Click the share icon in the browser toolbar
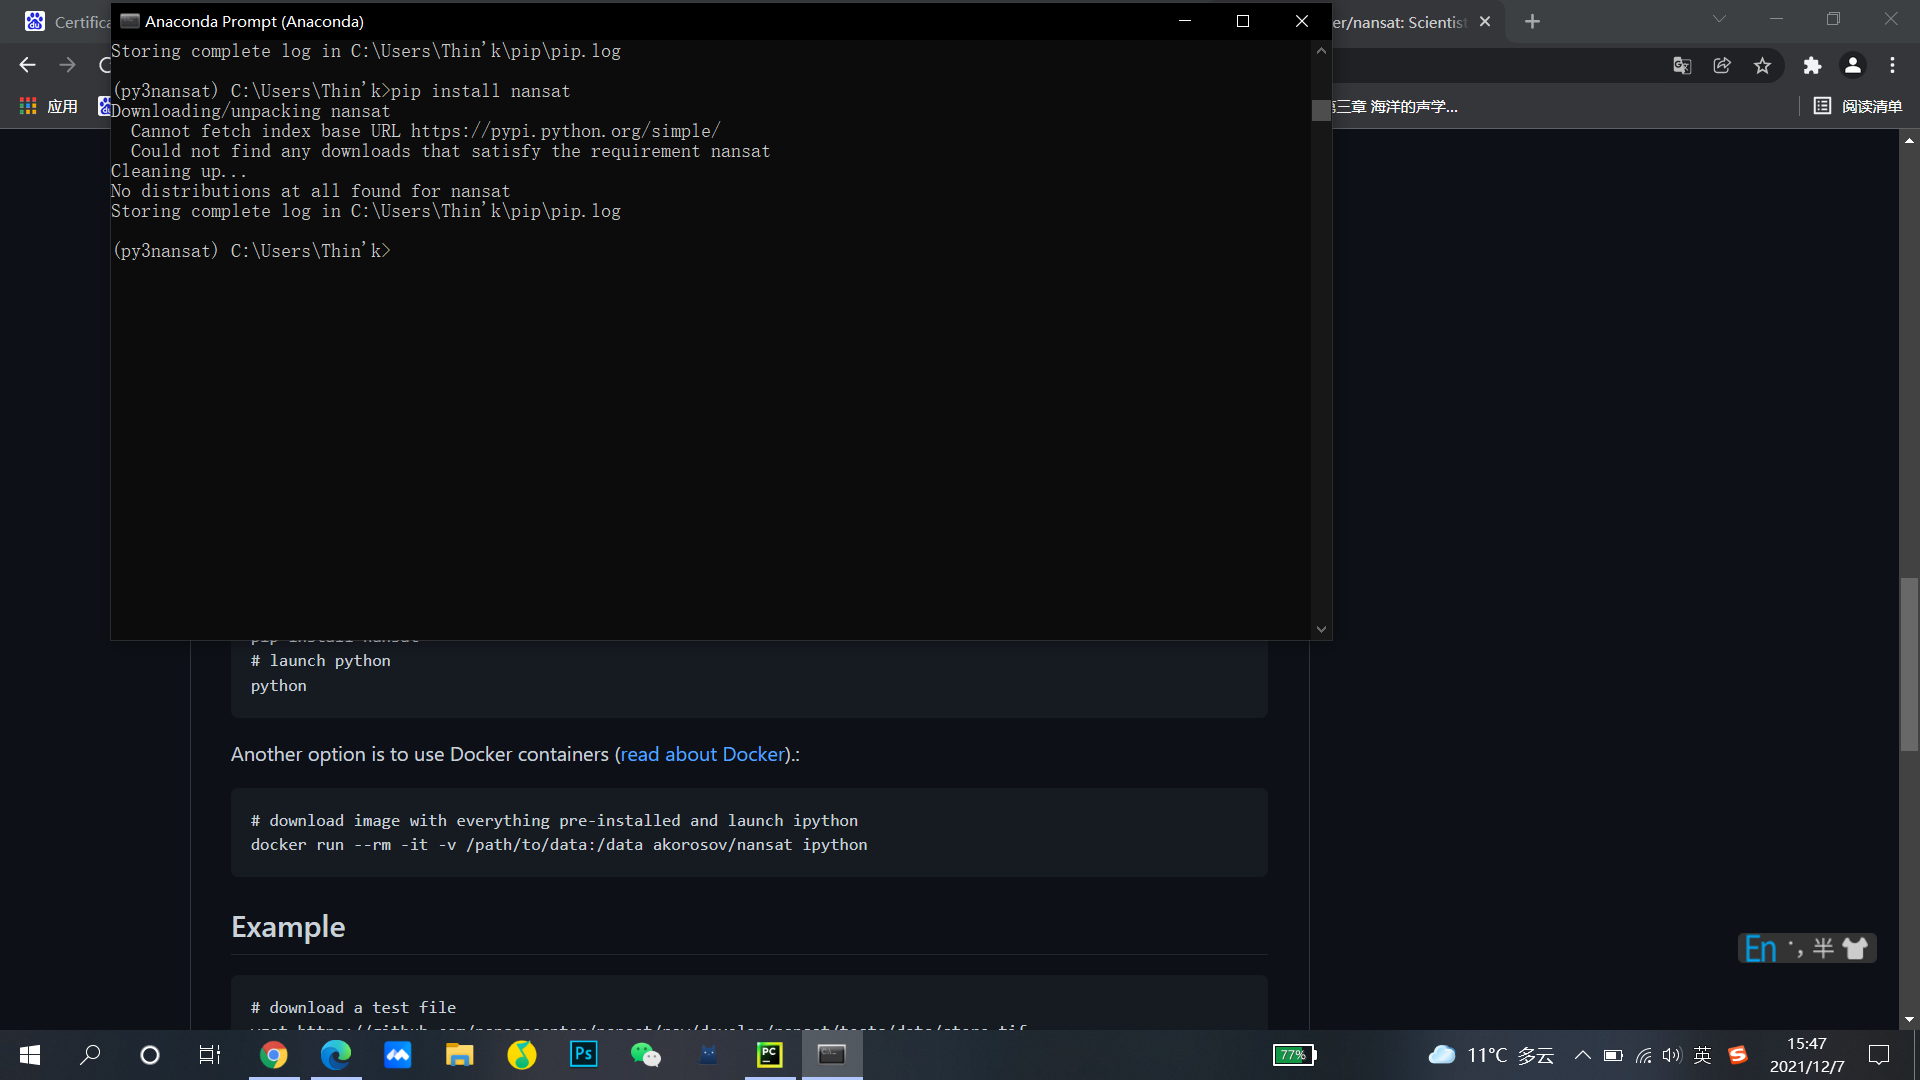1920x1080 pixels. 1722,65
